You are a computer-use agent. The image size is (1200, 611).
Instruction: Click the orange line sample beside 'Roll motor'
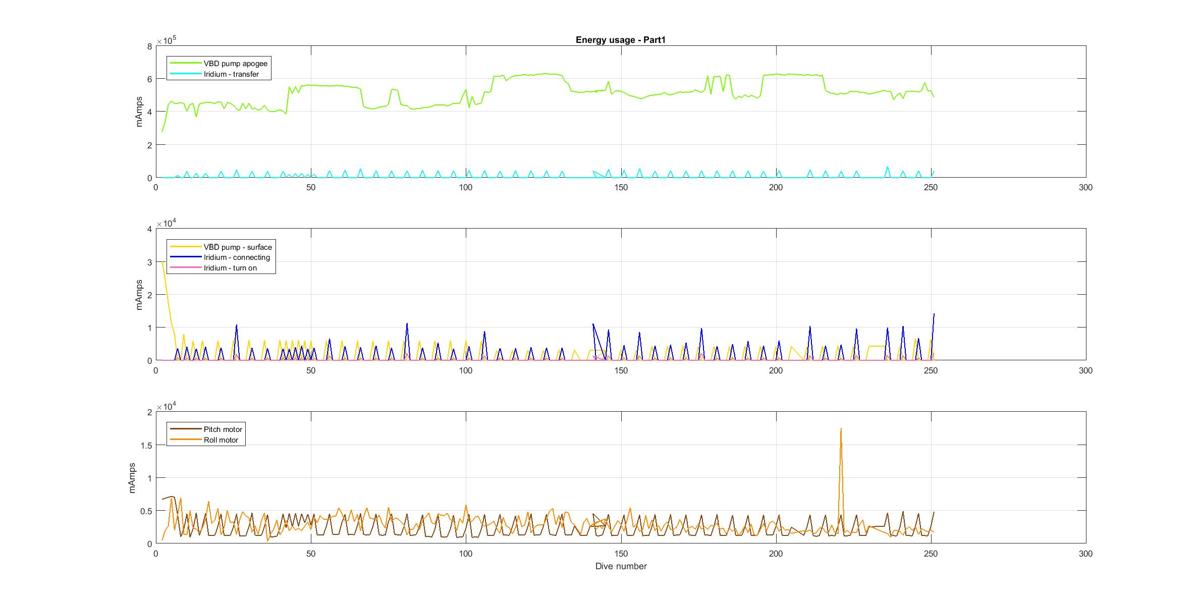click(186, 439)
